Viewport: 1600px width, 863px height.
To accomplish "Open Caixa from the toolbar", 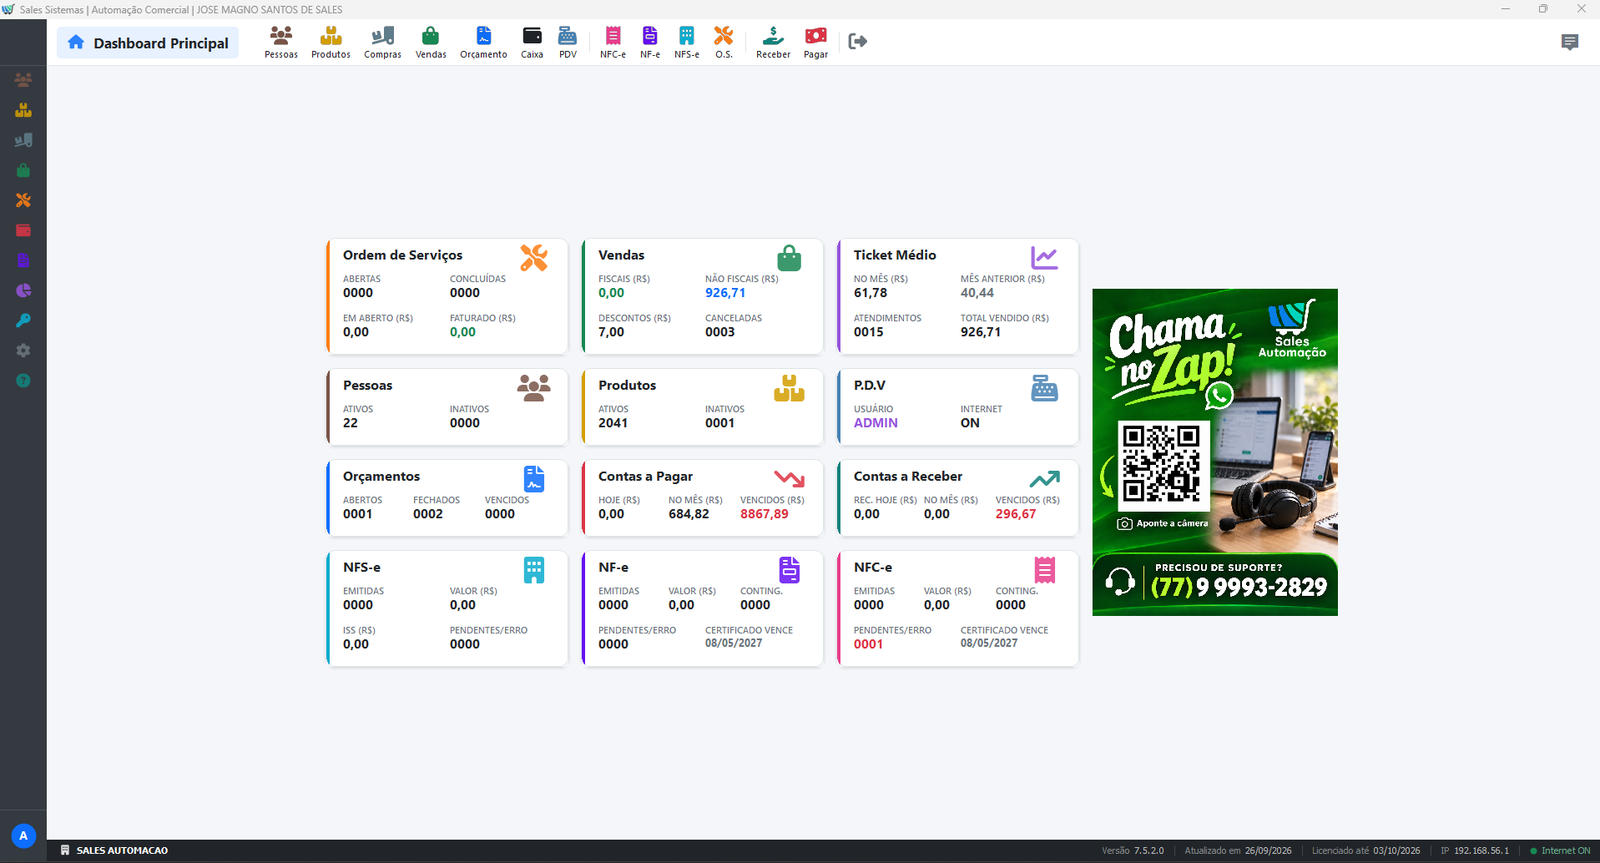I will pos(532,42).
